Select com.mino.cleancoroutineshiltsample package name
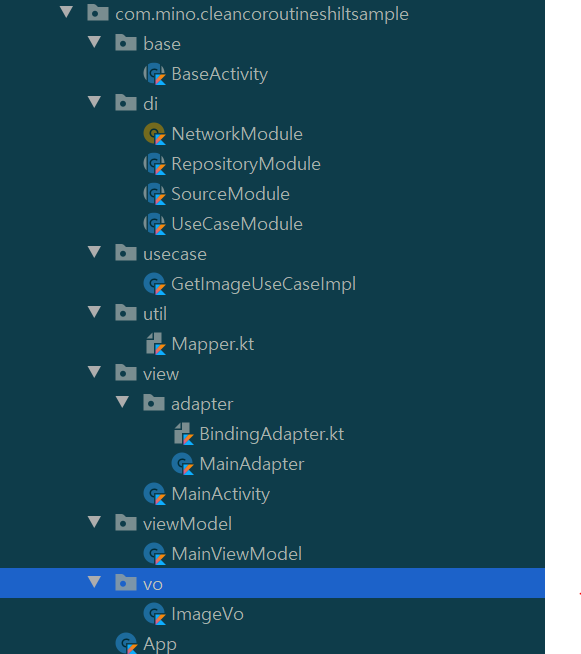 (x=262, y=14)
